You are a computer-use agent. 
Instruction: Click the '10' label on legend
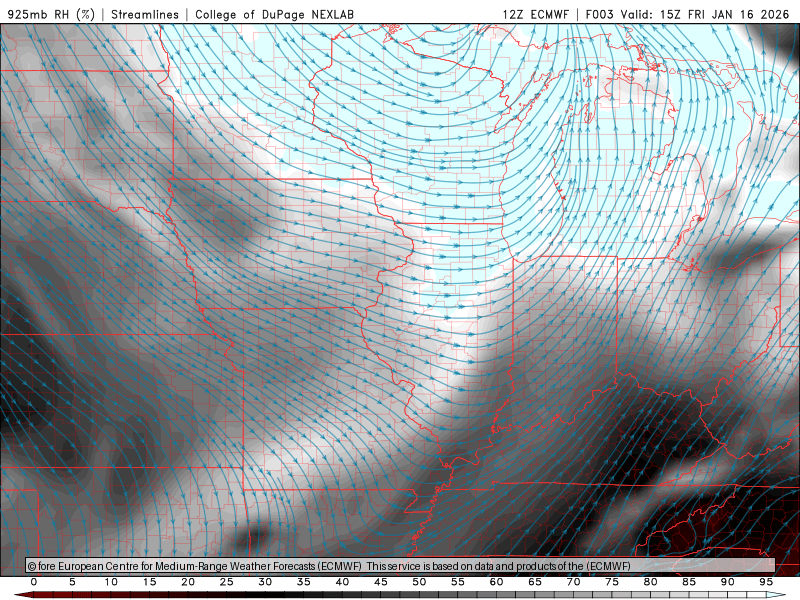pos(111,582)
